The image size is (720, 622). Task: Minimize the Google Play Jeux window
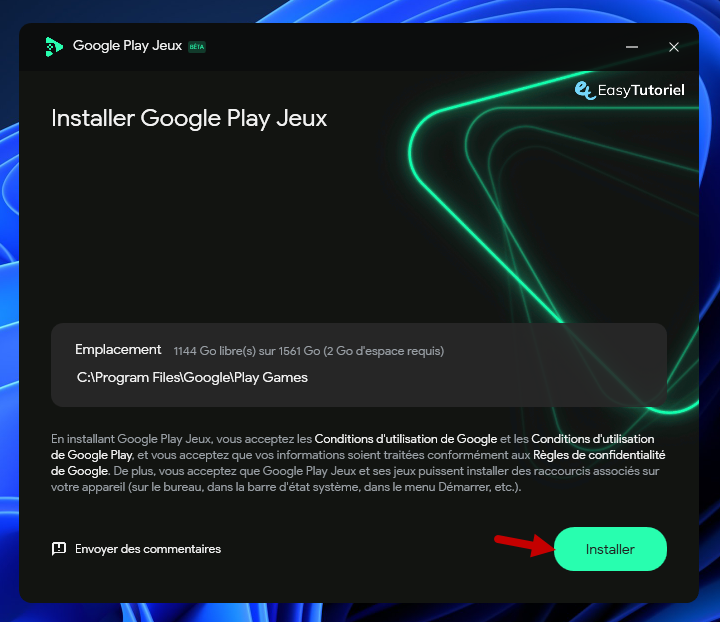(632, 47)
